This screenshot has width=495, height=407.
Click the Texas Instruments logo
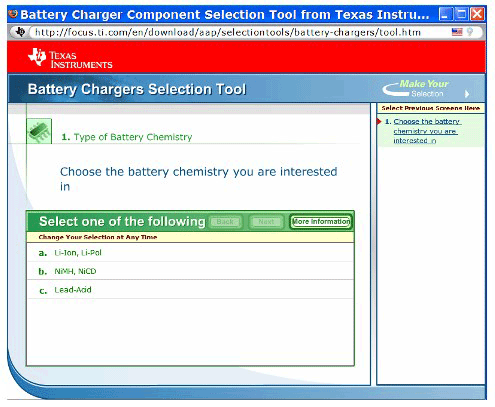pyautogui.click(x=70, y=58)
